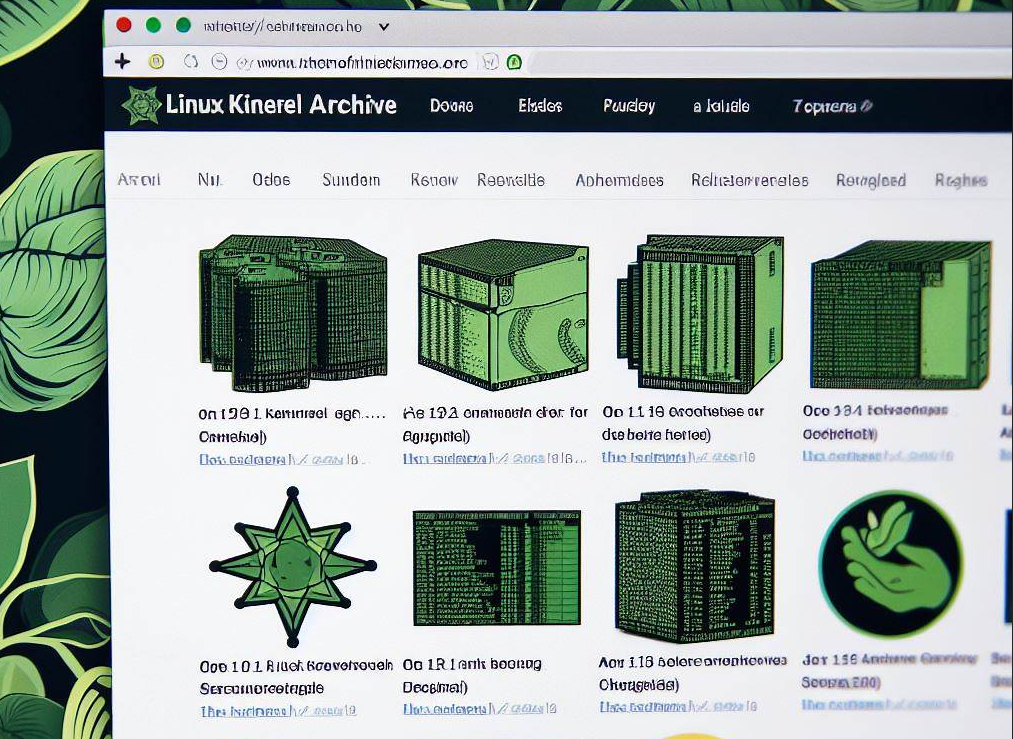Viewport: 1013px width, 739px height.
Task: Switch to the "Rughes" tab
Action: (x=961, y=180)
